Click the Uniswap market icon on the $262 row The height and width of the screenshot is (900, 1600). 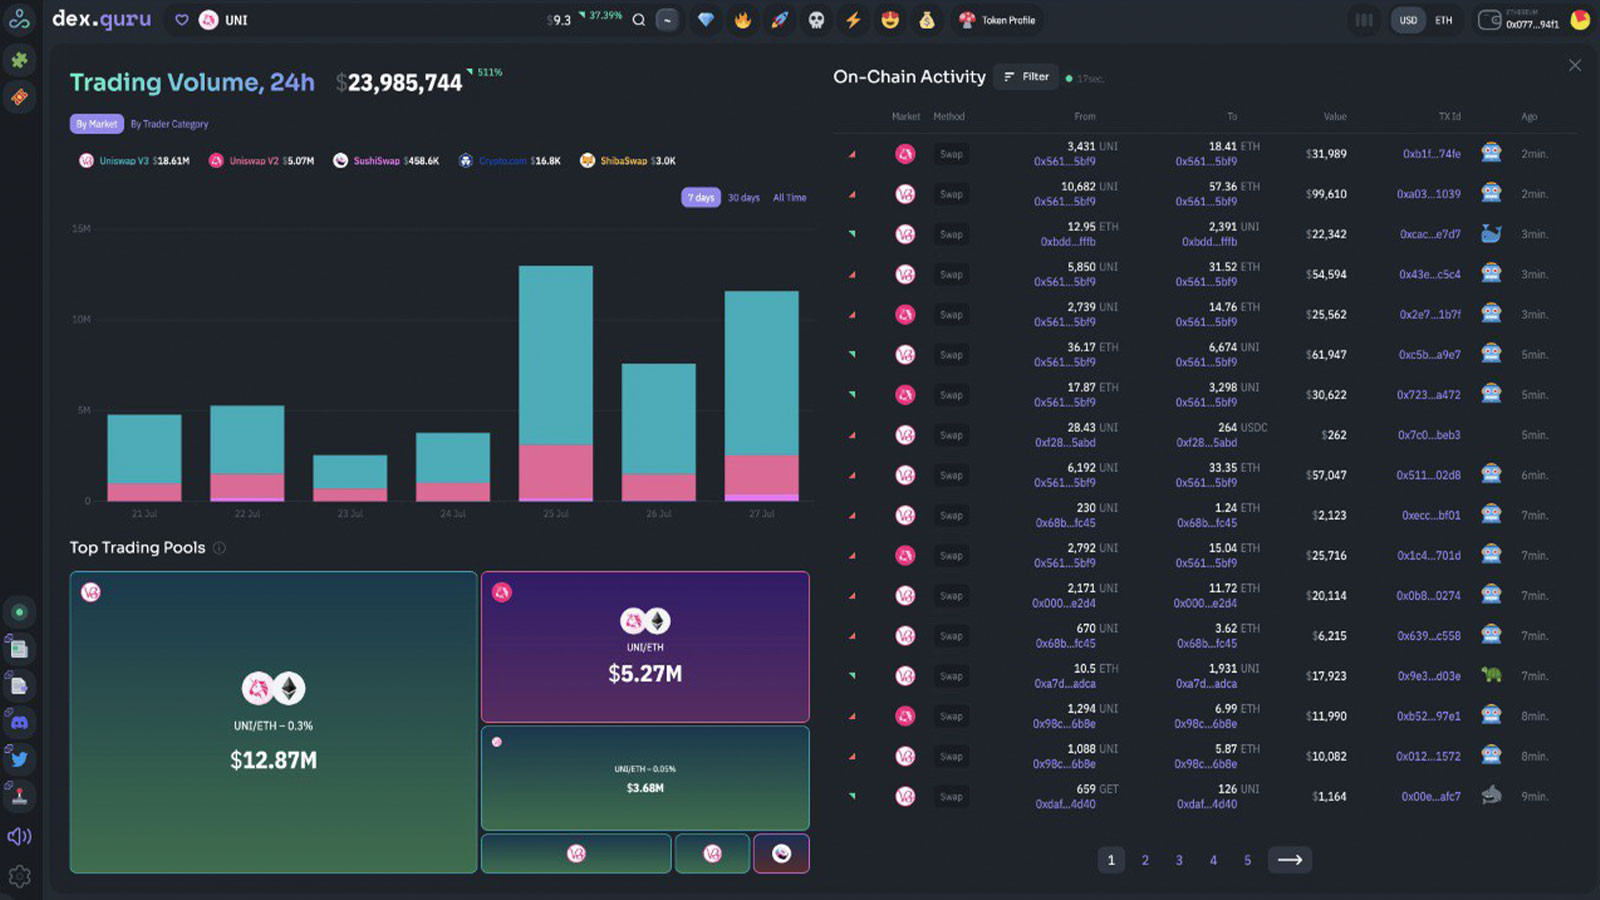[x=905, y=435]
